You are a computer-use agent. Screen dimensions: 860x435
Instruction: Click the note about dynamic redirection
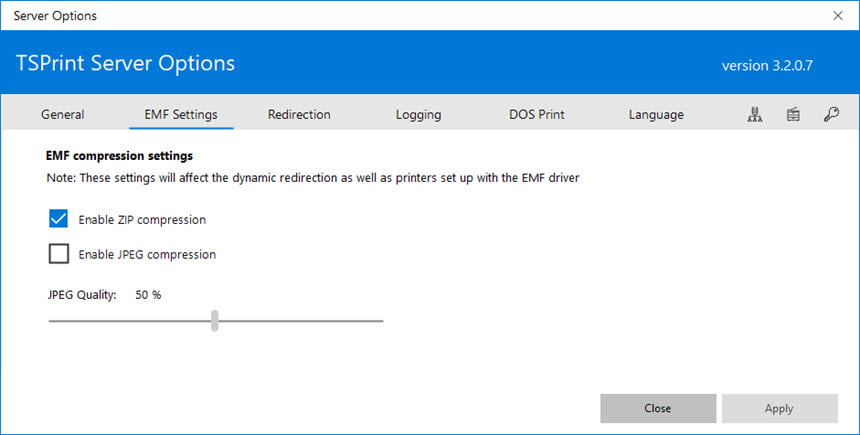[313, 178]
